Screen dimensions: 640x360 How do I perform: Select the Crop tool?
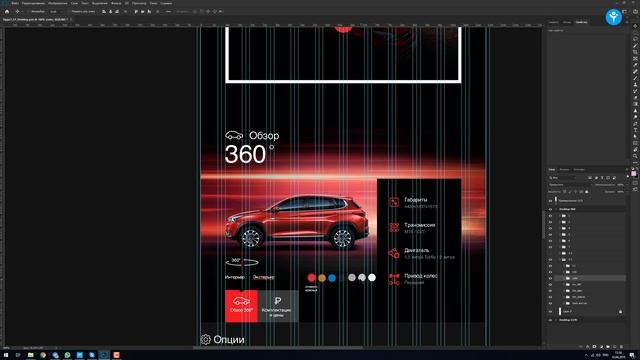(x=635, y=52)
